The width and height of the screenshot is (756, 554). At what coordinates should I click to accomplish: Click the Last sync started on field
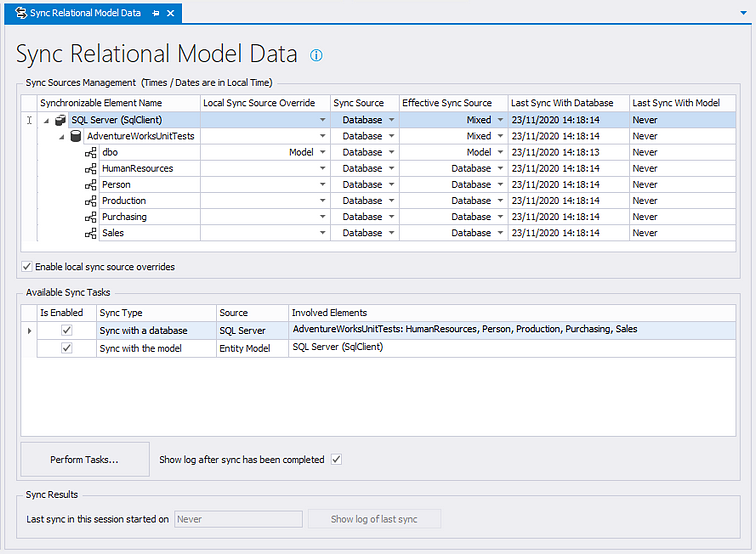pyautogui.click(x=238, y=519)
